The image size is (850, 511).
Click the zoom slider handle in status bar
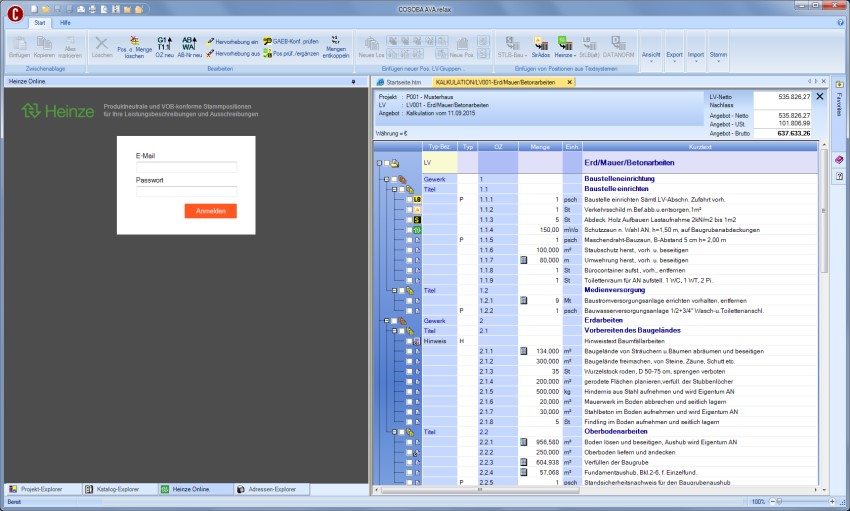tap(780, 502)
